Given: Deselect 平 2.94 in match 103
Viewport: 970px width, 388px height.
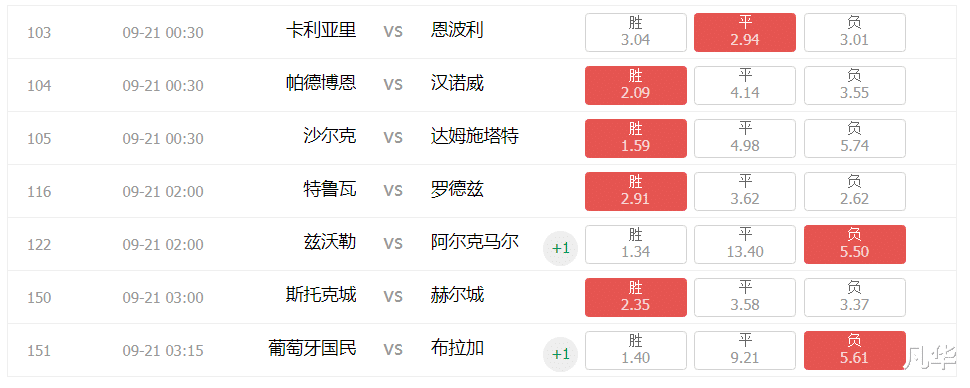Looking at the screenshot, I should (745, 32).
